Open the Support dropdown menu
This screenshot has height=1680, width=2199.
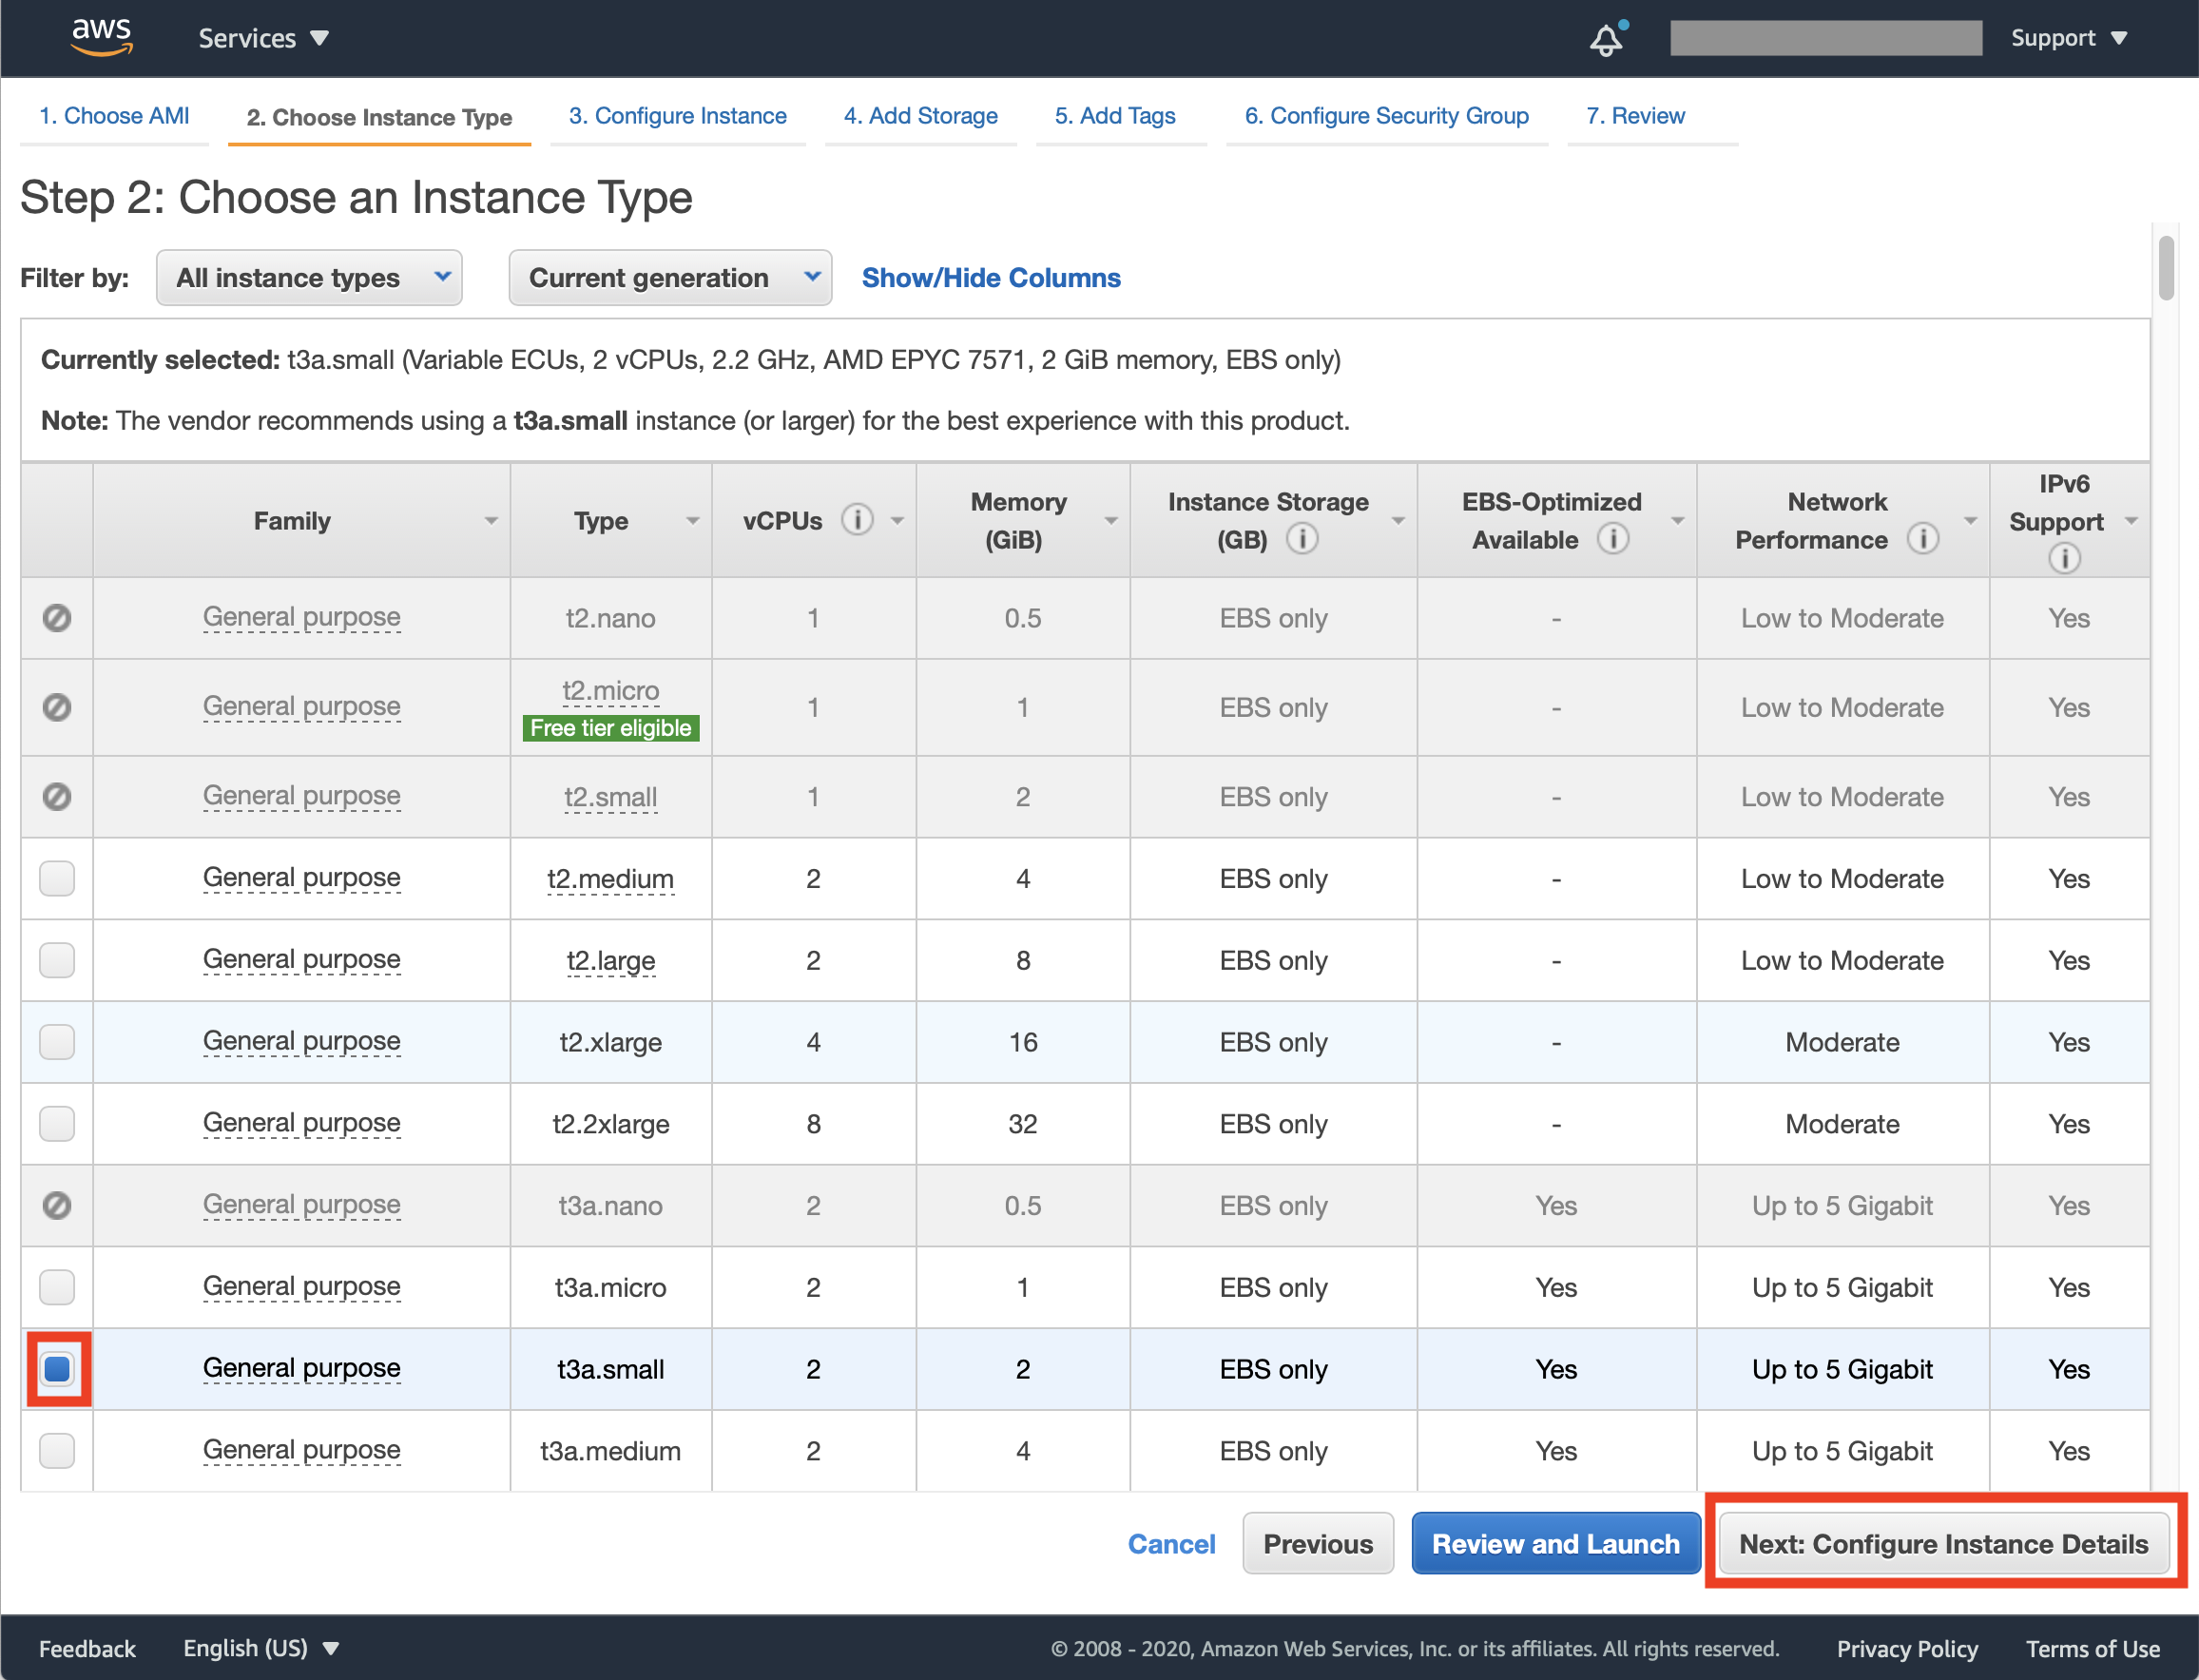click(x=2068, y=38)
